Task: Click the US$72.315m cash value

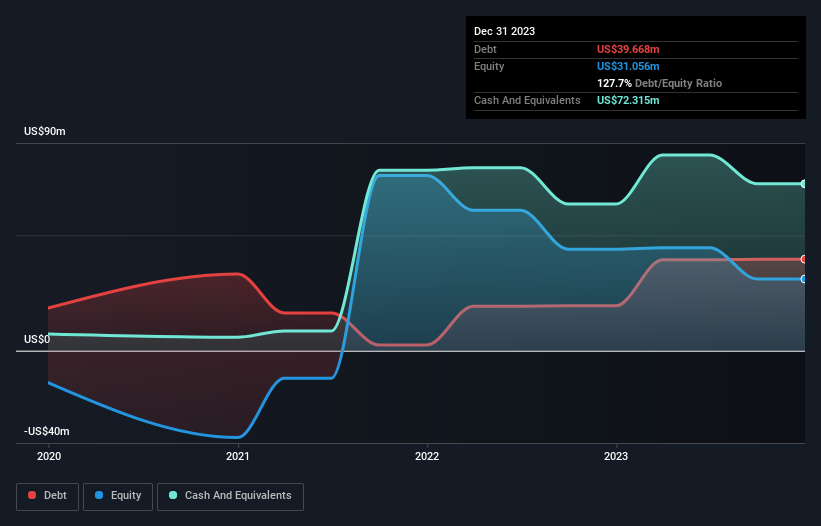Action: coord(628,100)
